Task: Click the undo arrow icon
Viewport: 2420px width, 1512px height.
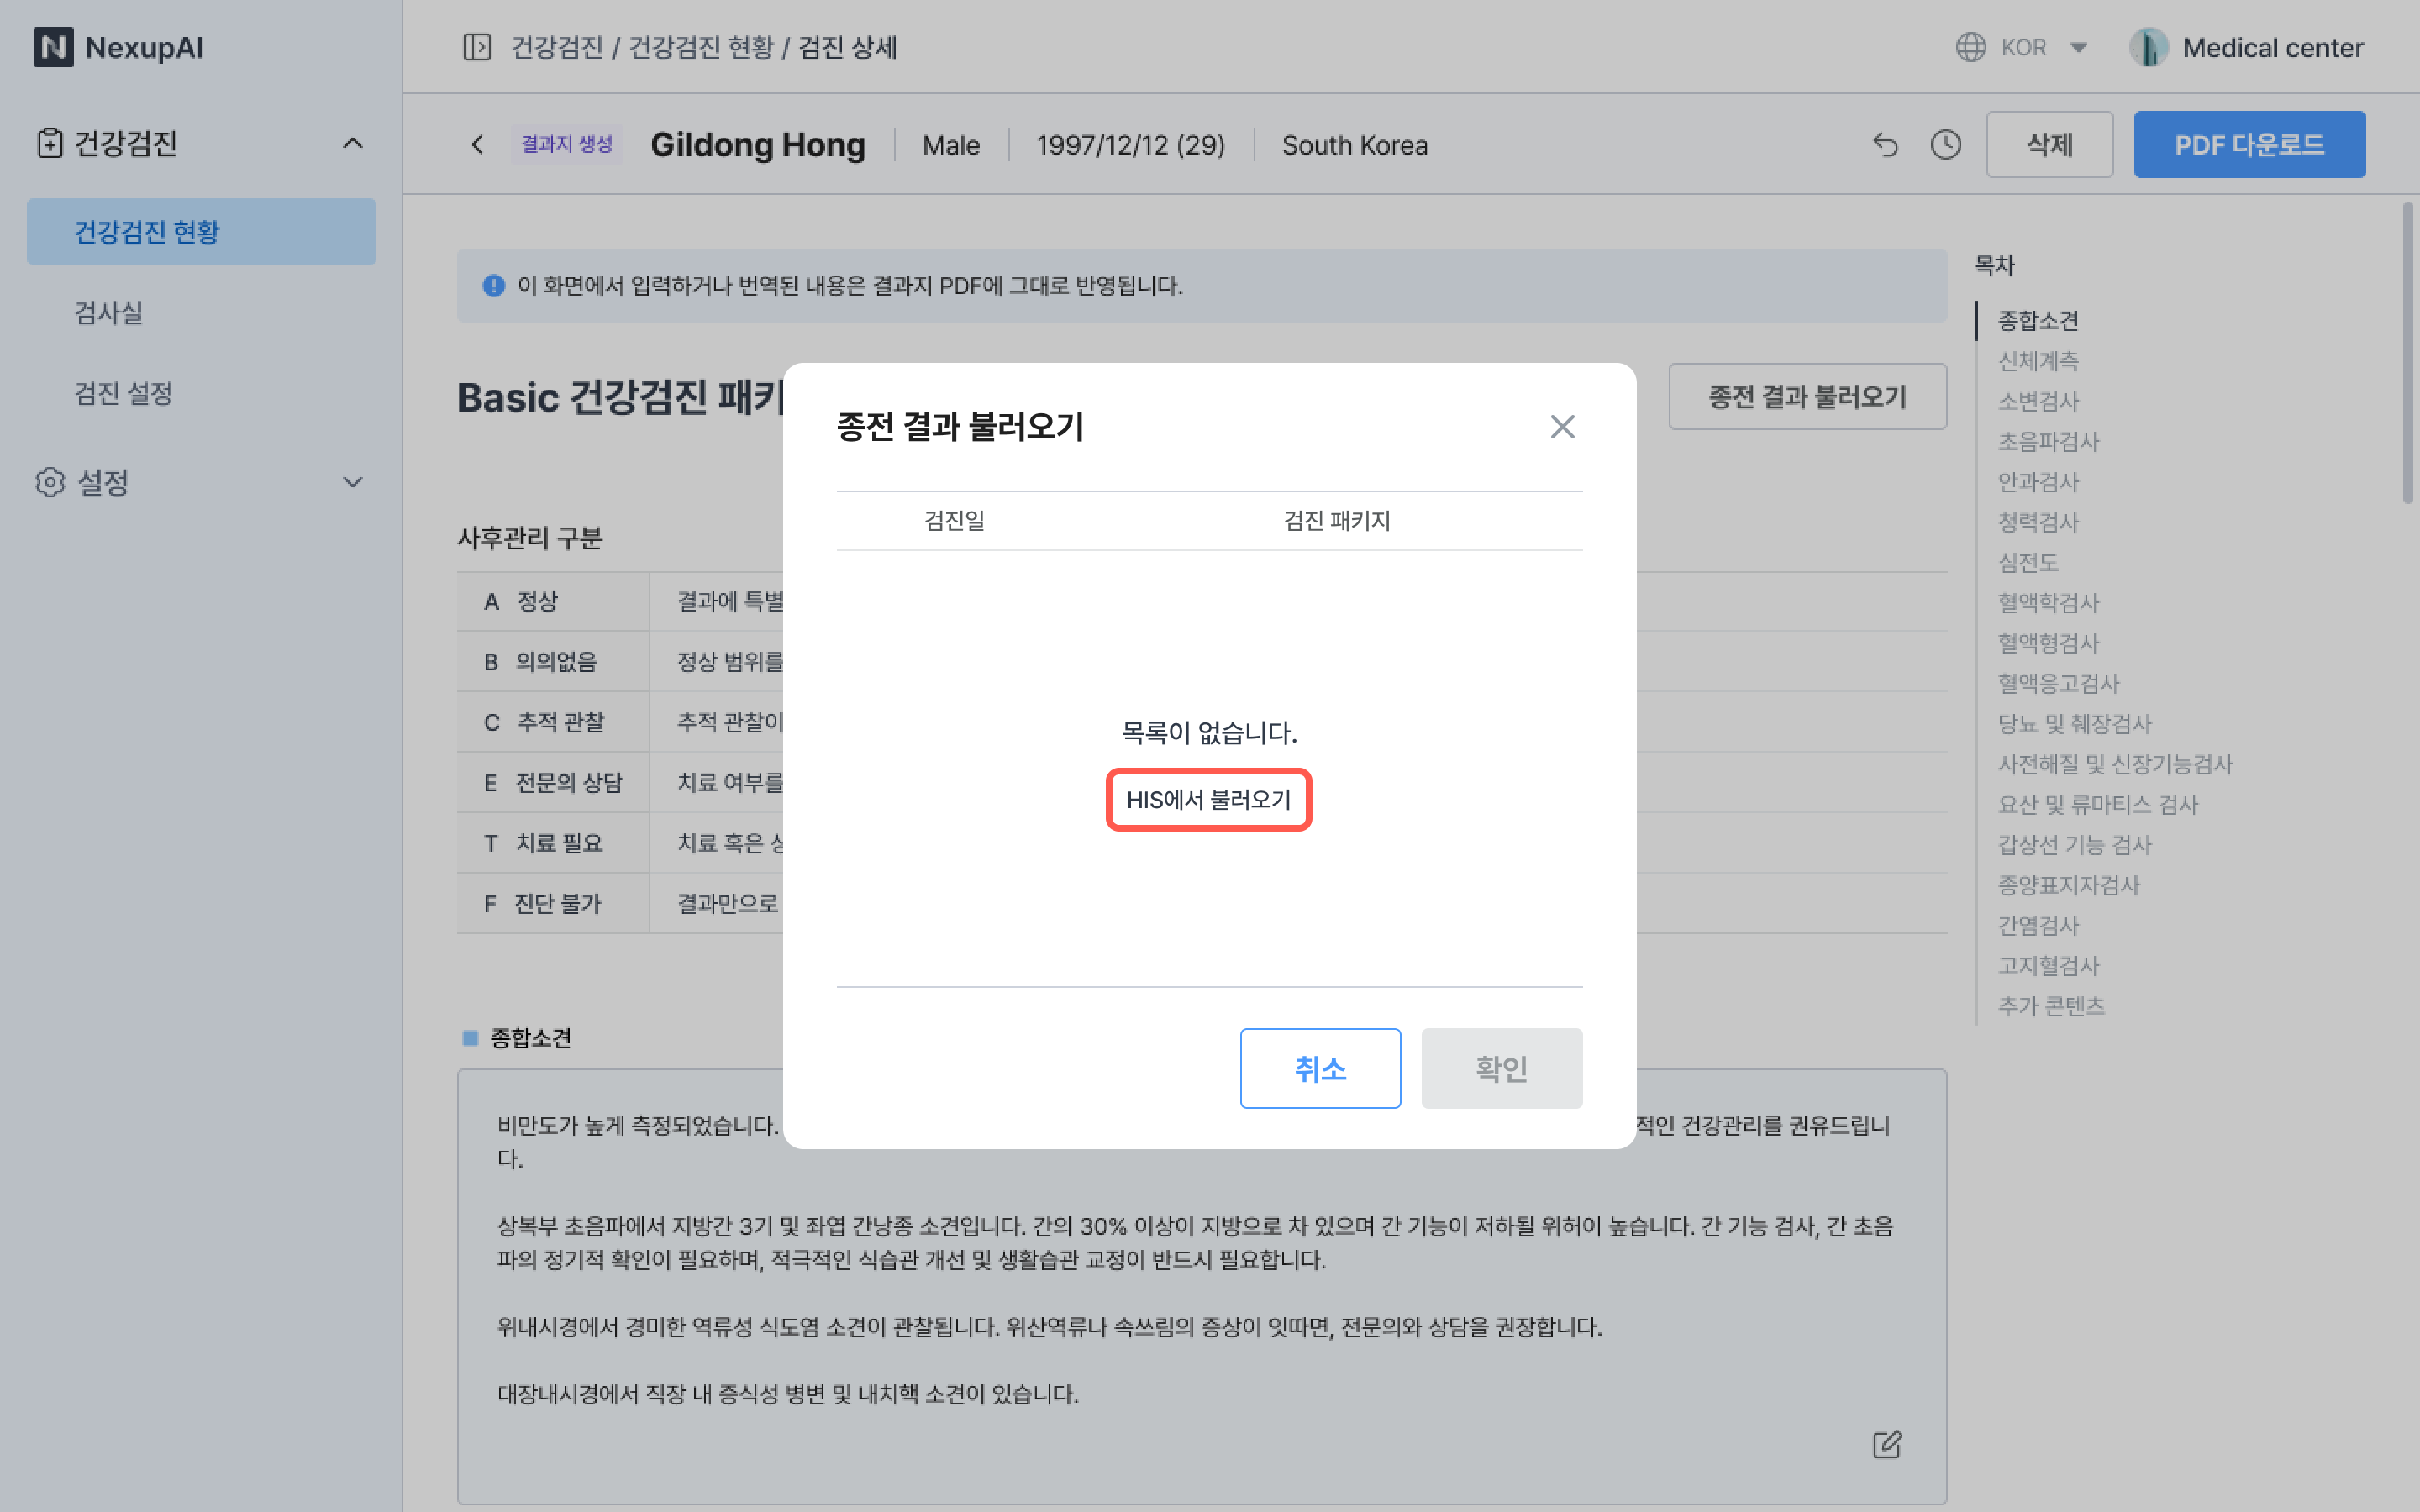Action: pos(1885,145)
